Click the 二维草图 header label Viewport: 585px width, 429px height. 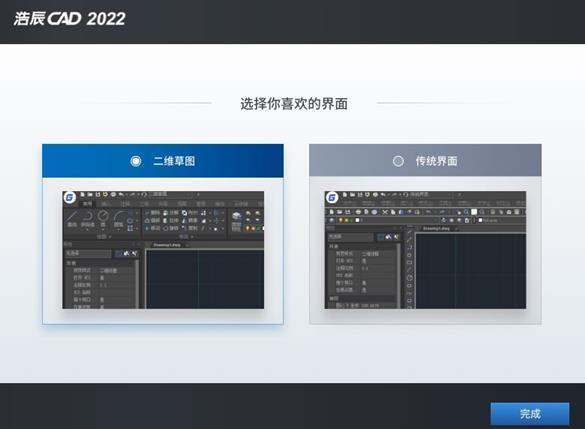pyautogui.click(x=174, y=161)
